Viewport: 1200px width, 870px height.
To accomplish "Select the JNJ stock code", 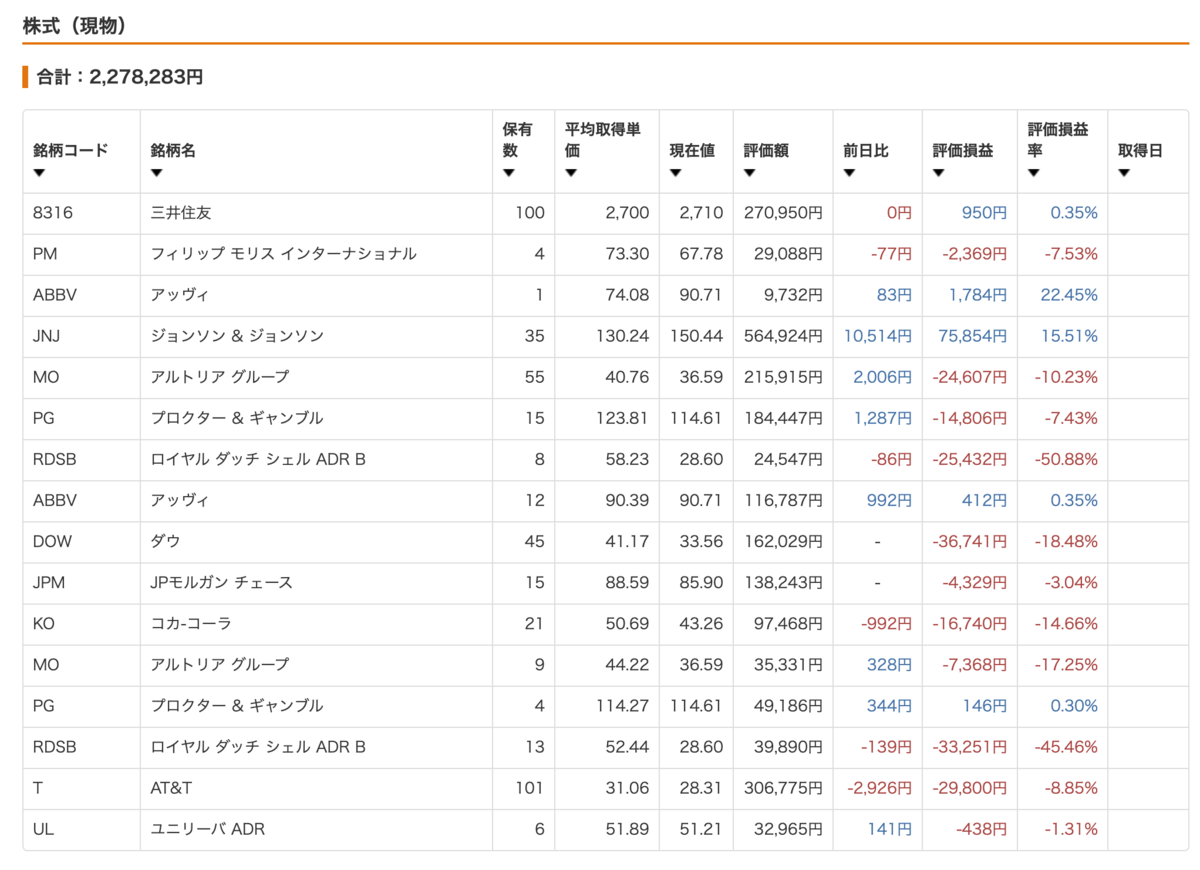I will [48, 336].
